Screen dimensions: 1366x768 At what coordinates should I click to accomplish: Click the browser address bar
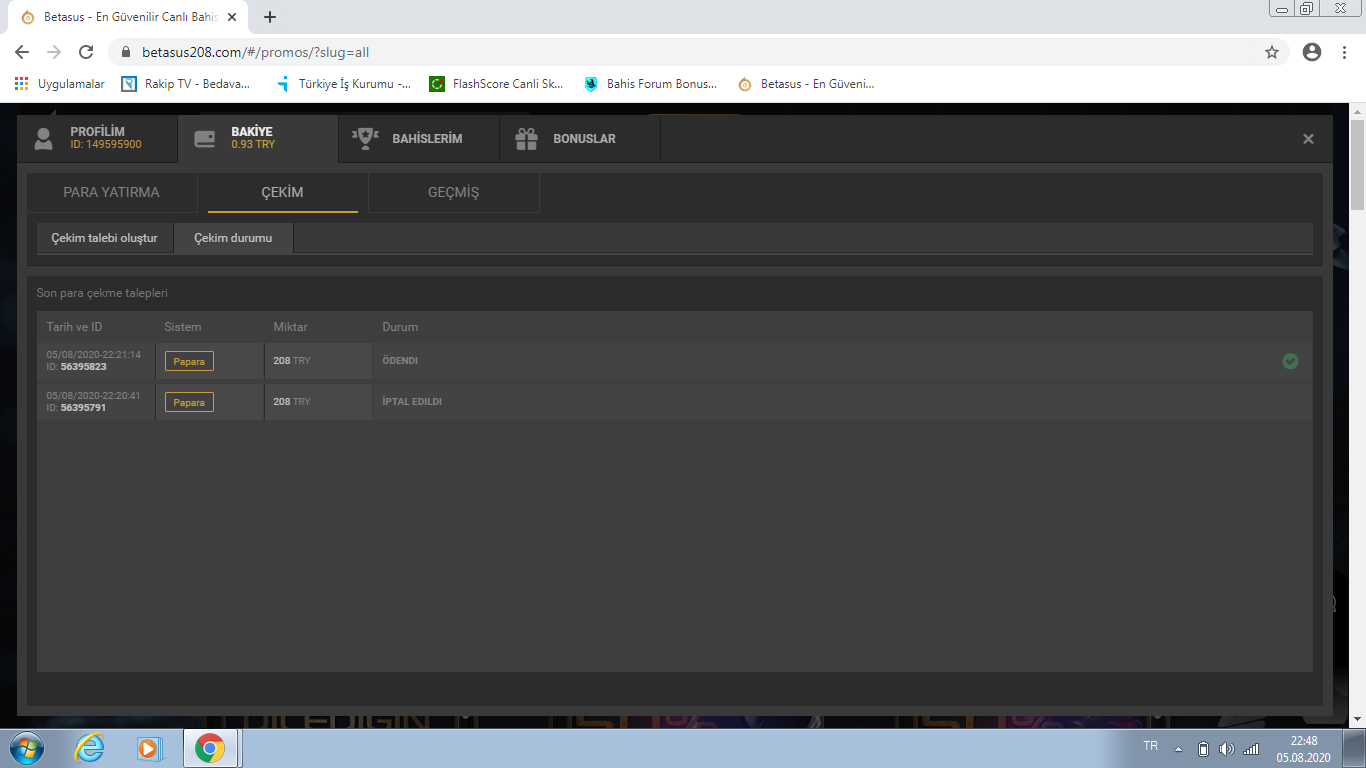coord(690,52)
